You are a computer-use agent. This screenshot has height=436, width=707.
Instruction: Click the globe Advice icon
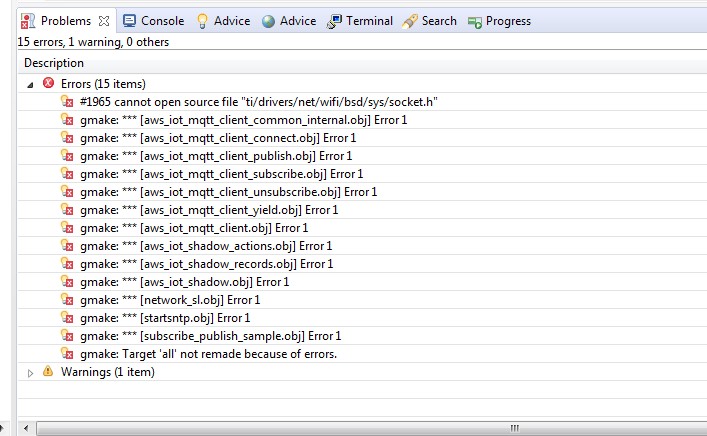tap(268, 21)
